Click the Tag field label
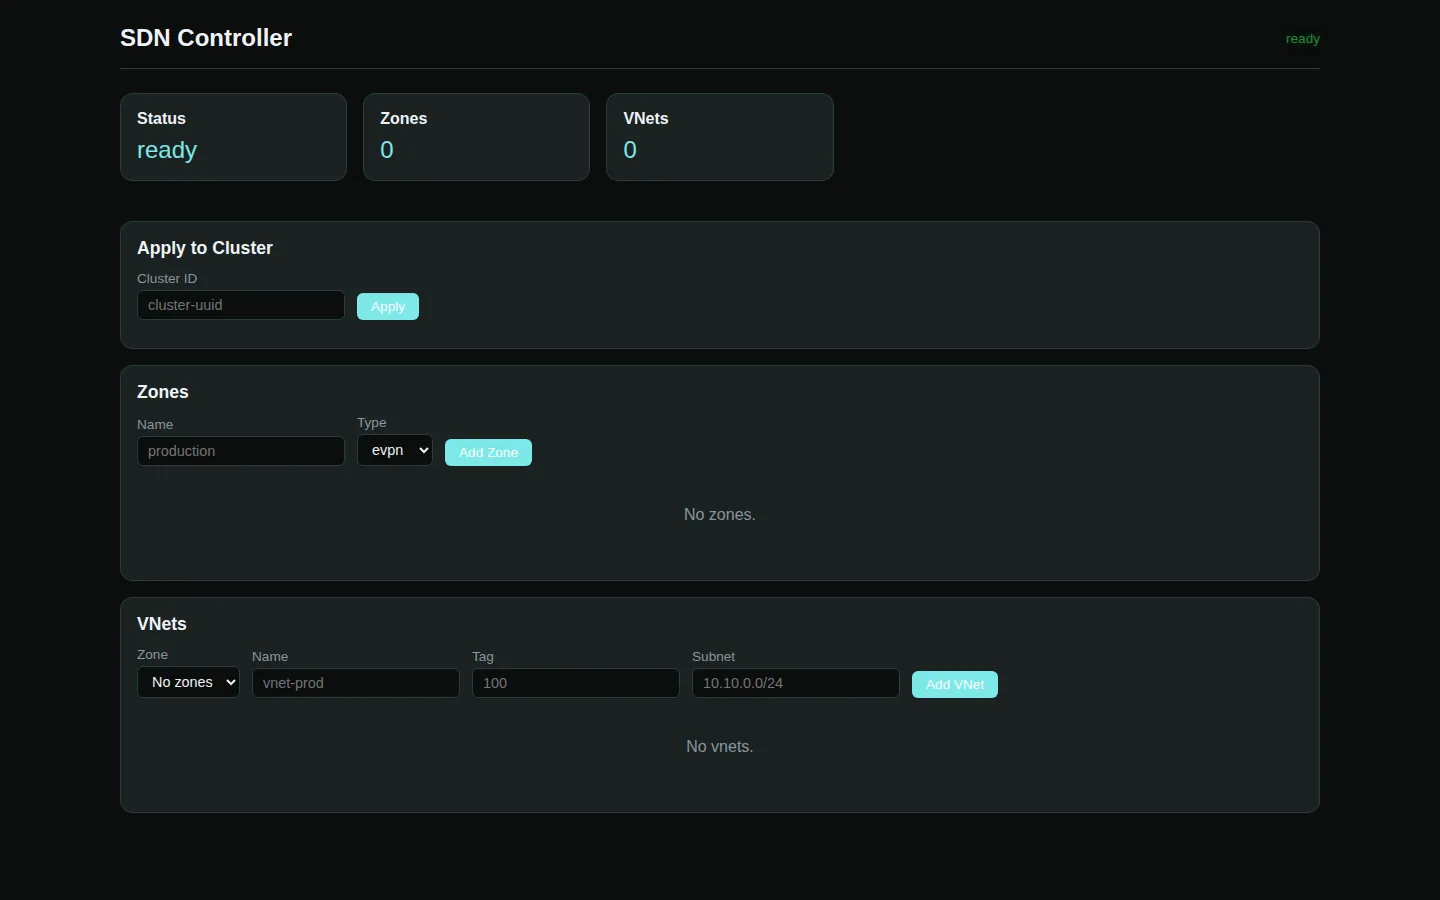The width and height of the screenshot is (1440, 900). [x=483, y=656]
